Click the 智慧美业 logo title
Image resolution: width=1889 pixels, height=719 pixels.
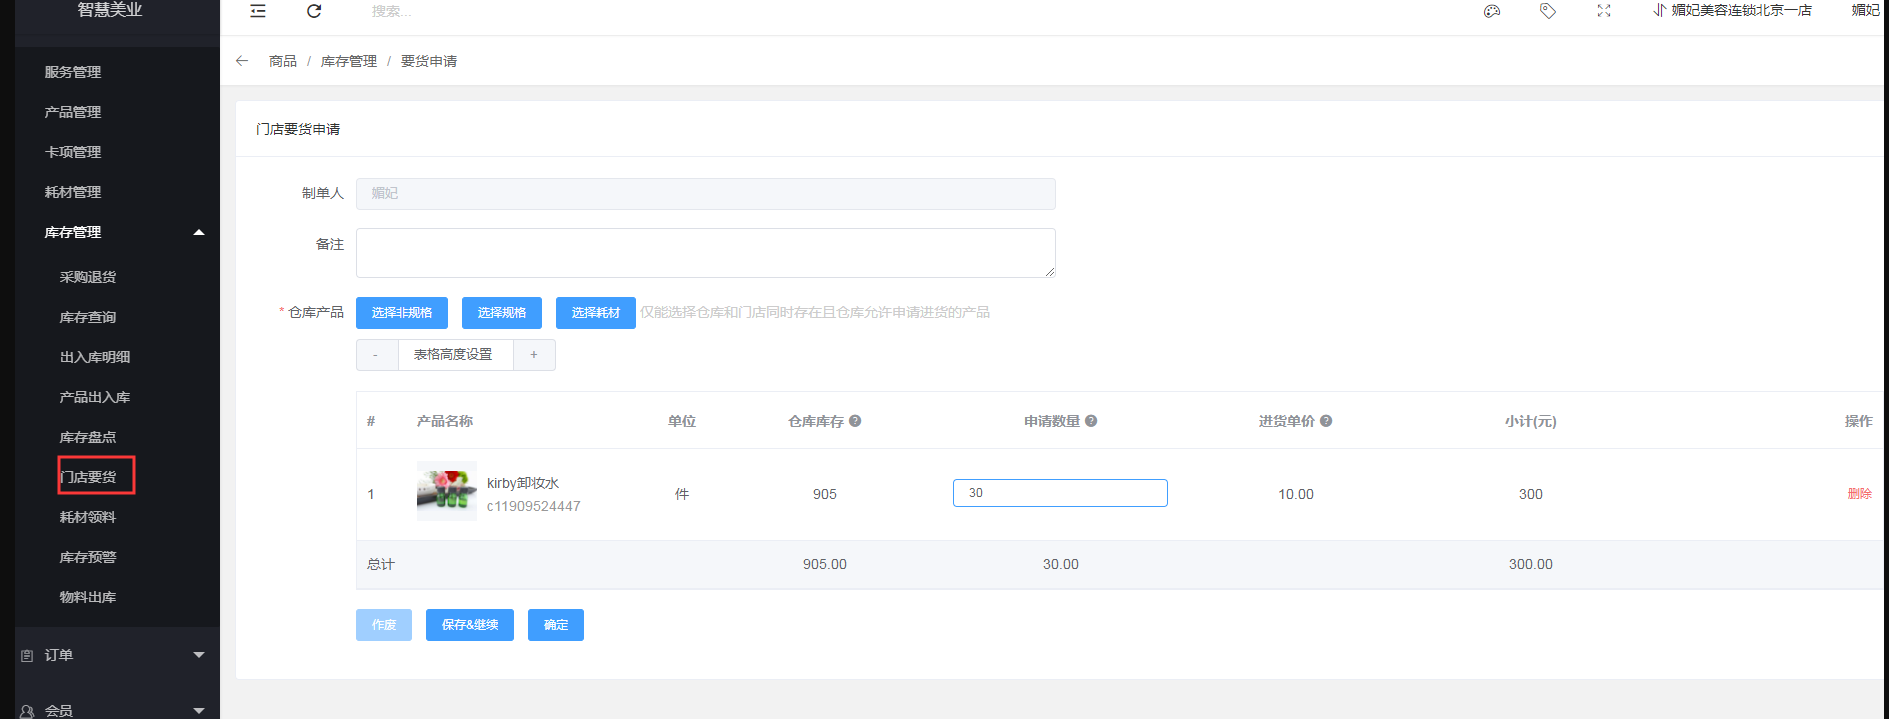pyautogui.click(x=110, y=10)
